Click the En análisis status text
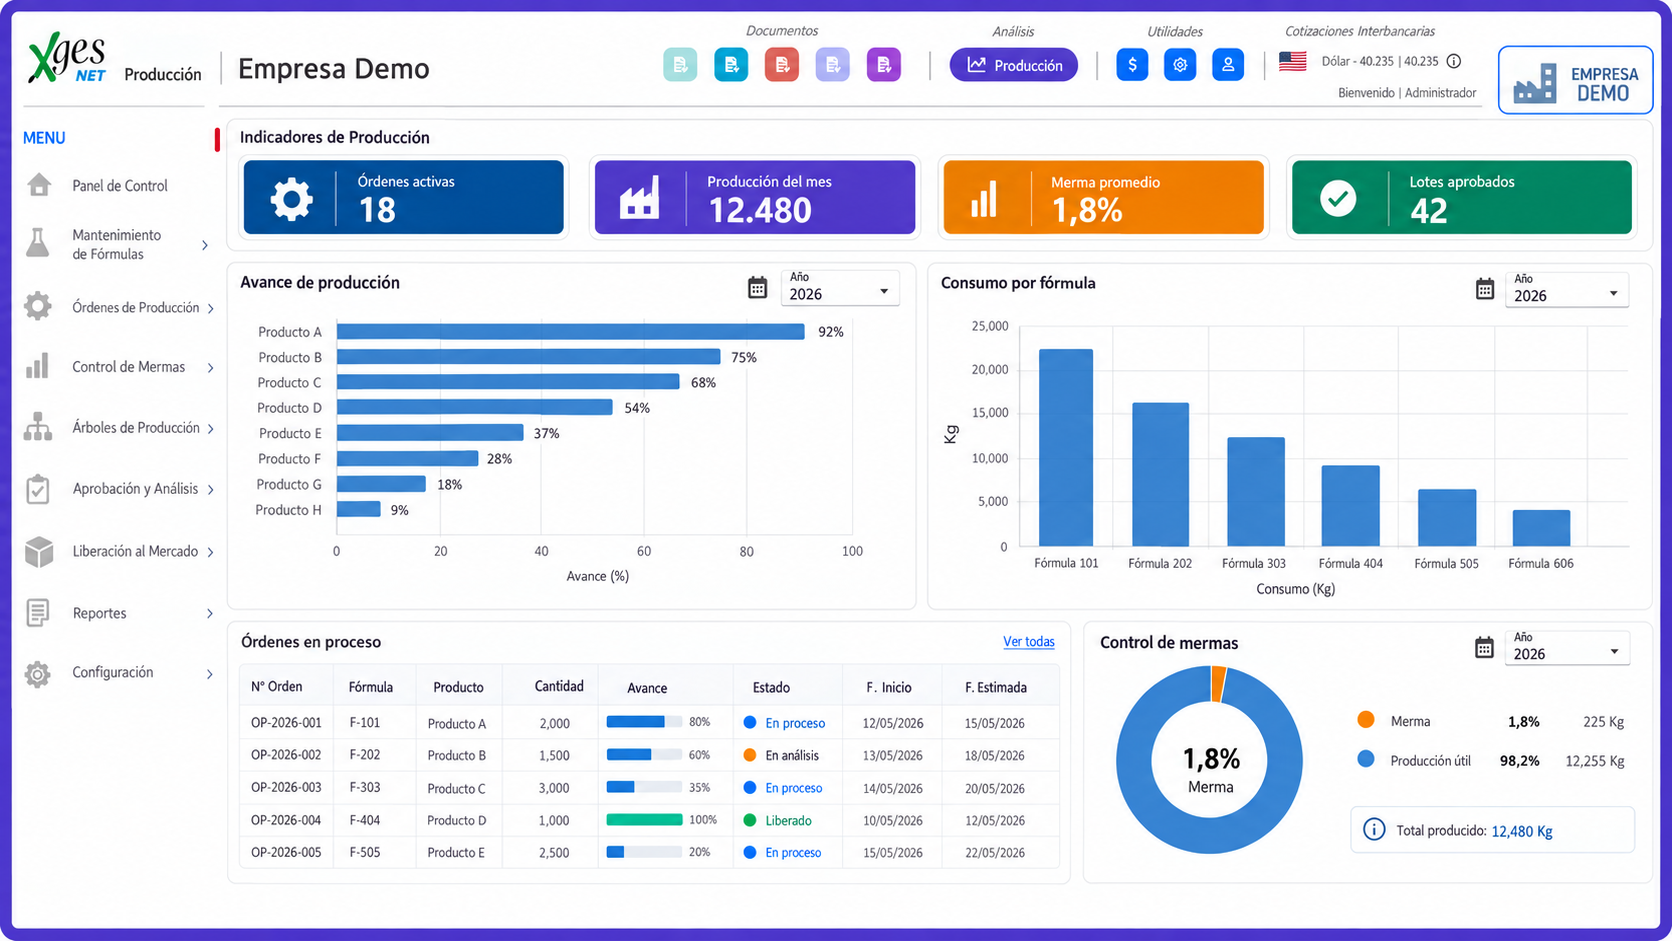This screenshot has width=1672, height=941. tap(792, 755)
